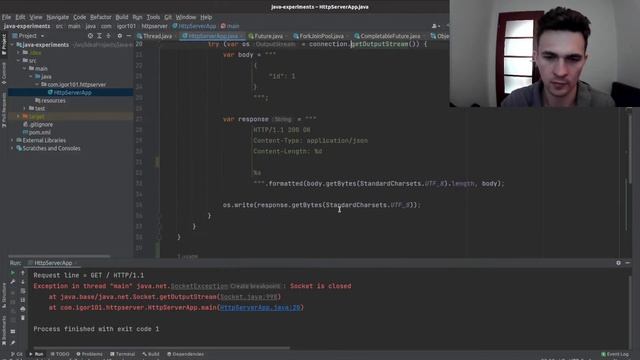Open the Build tool window

[151, 354]
